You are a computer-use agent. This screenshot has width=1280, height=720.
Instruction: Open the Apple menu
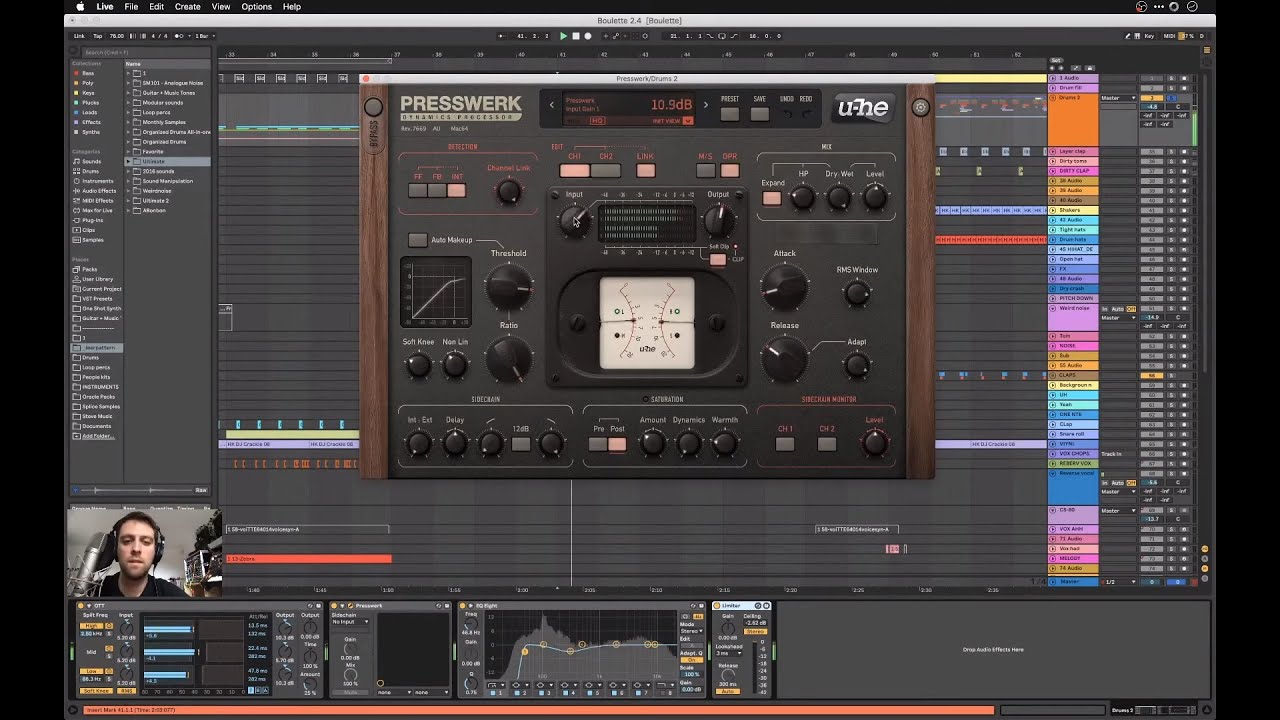tap(81, 7)
